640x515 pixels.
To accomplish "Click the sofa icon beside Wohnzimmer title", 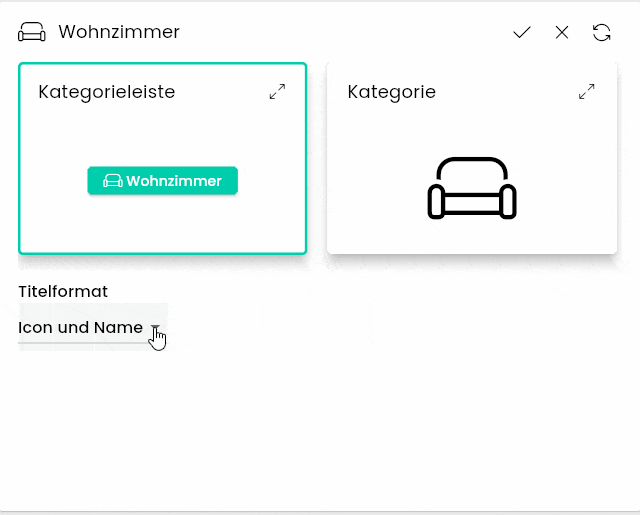I will [x=32, y=32].
